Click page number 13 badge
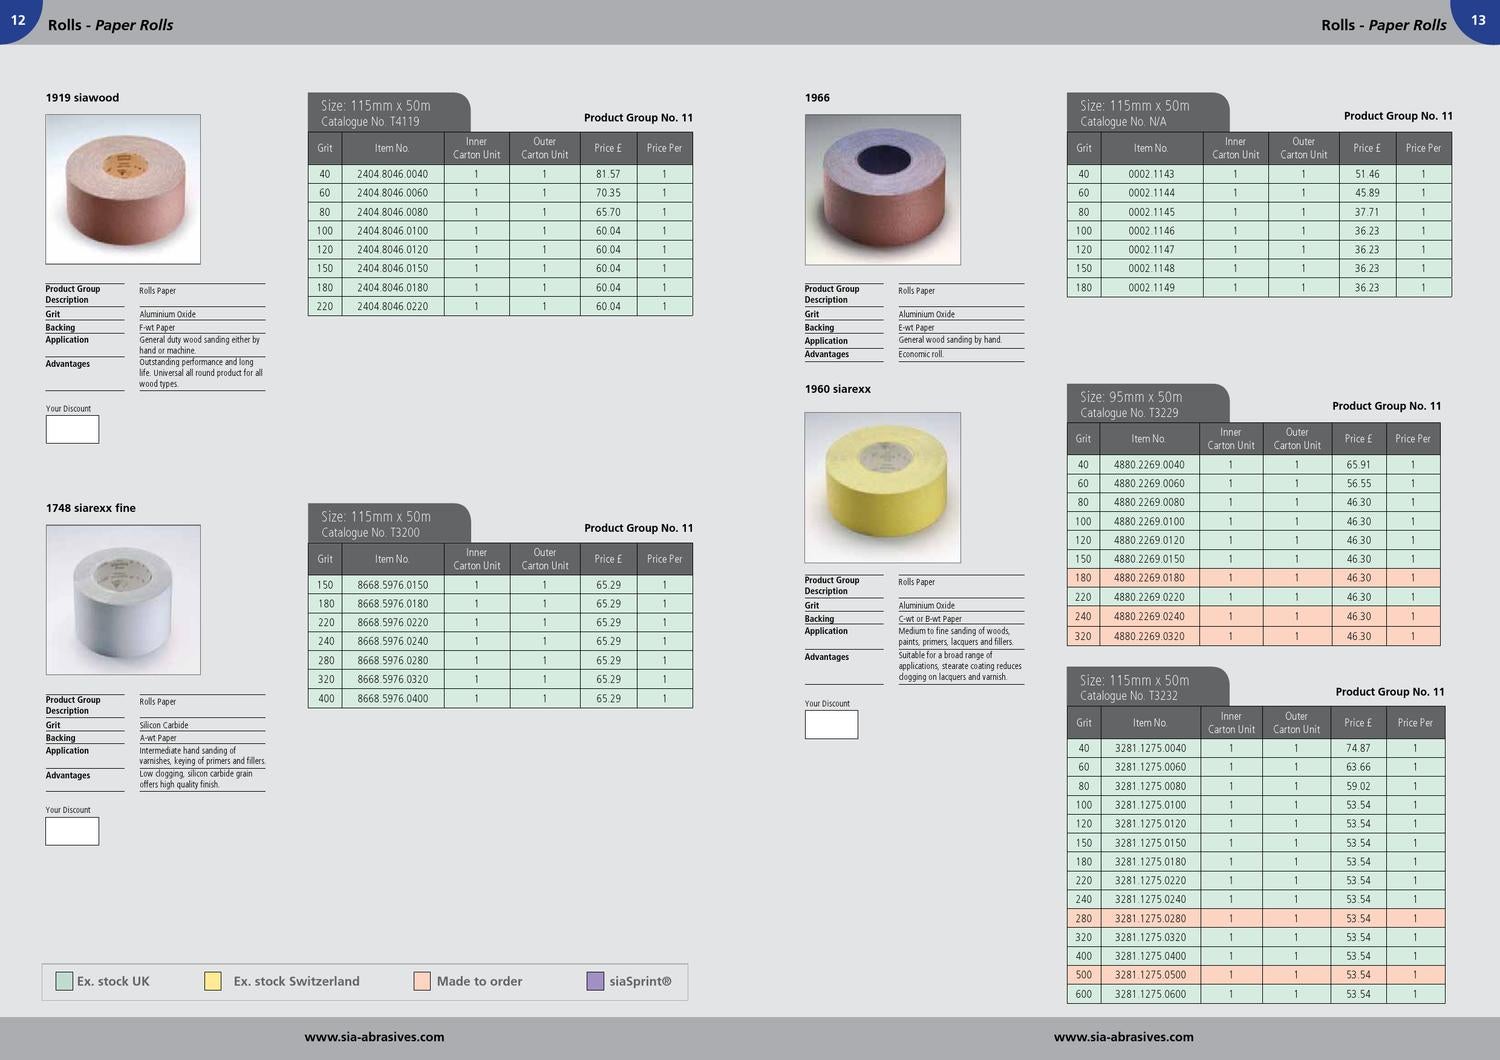 (x=1478, y=20)
